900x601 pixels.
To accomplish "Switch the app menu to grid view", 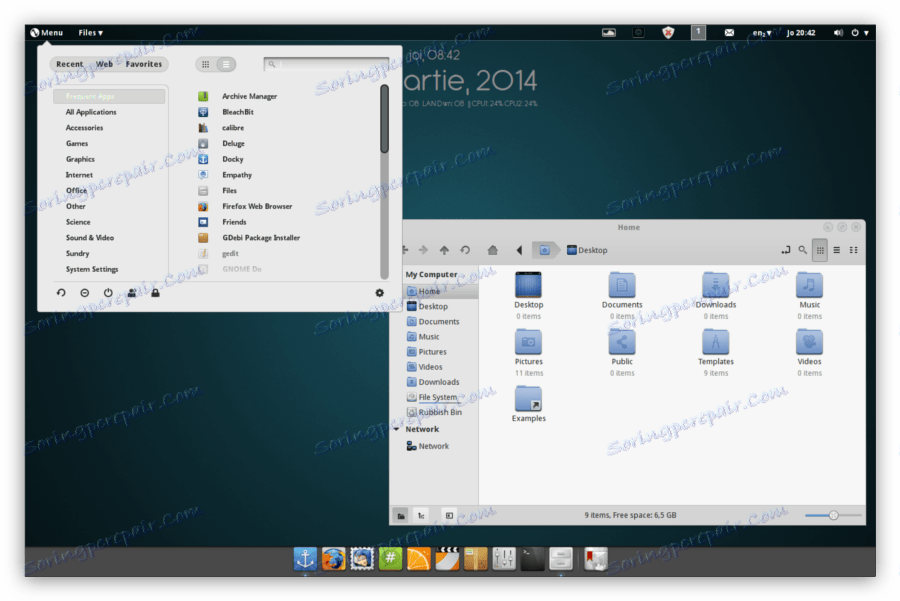I will [x=205, y=64].
